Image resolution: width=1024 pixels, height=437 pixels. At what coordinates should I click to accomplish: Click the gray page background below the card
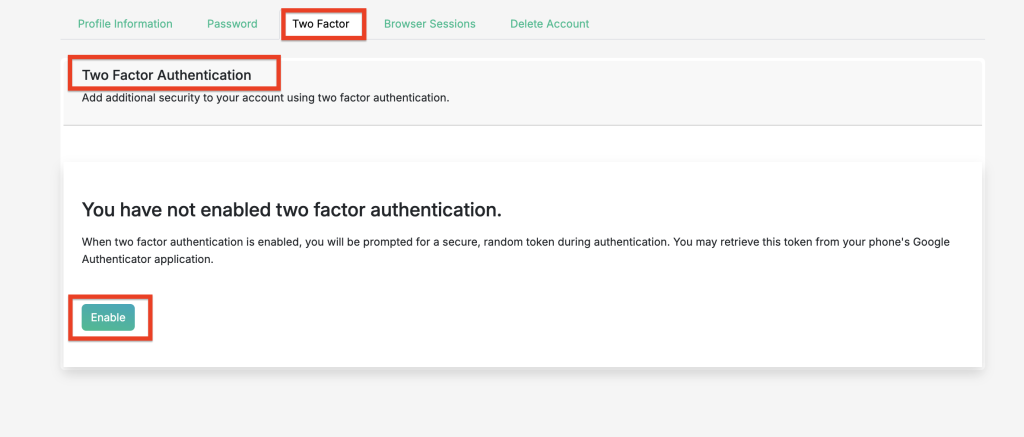tap(520, 405)
